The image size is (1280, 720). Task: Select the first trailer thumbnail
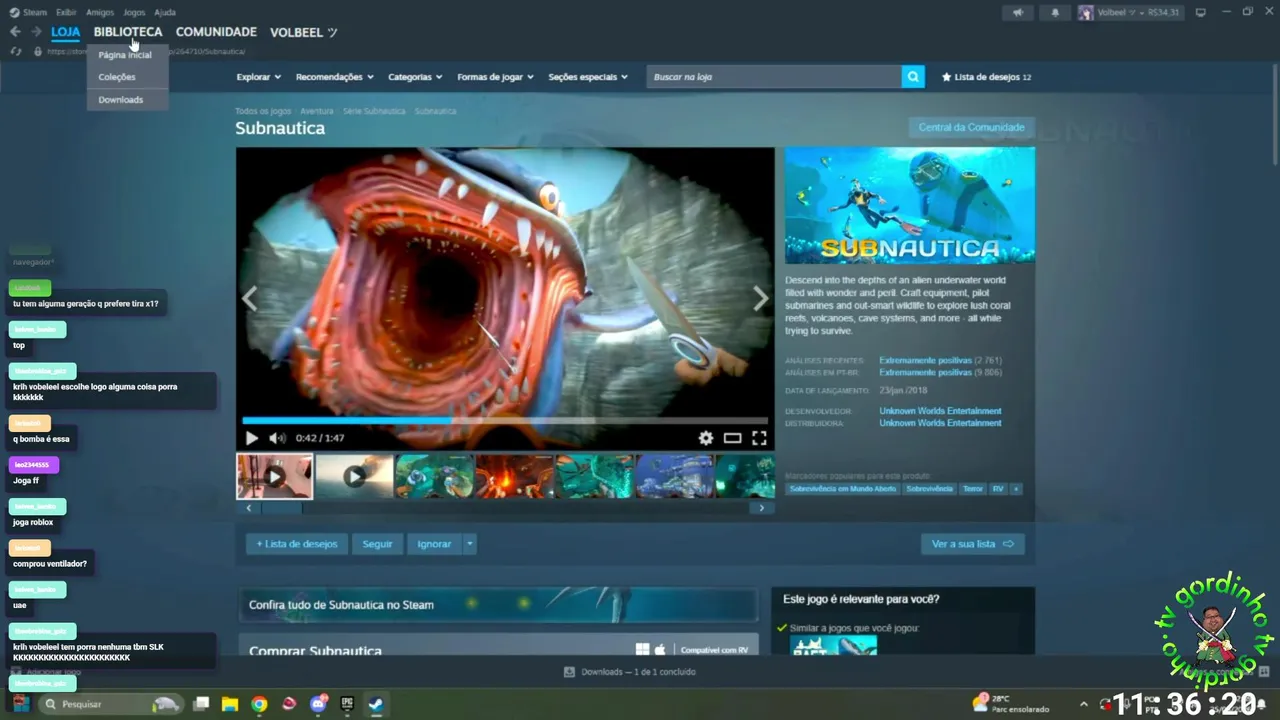pyautogui.click(x=274, y=476)
